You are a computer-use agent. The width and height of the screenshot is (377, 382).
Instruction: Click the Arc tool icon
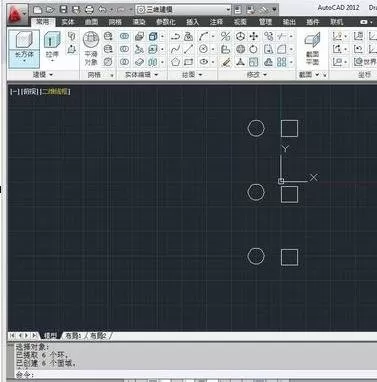tap(203, 36)
